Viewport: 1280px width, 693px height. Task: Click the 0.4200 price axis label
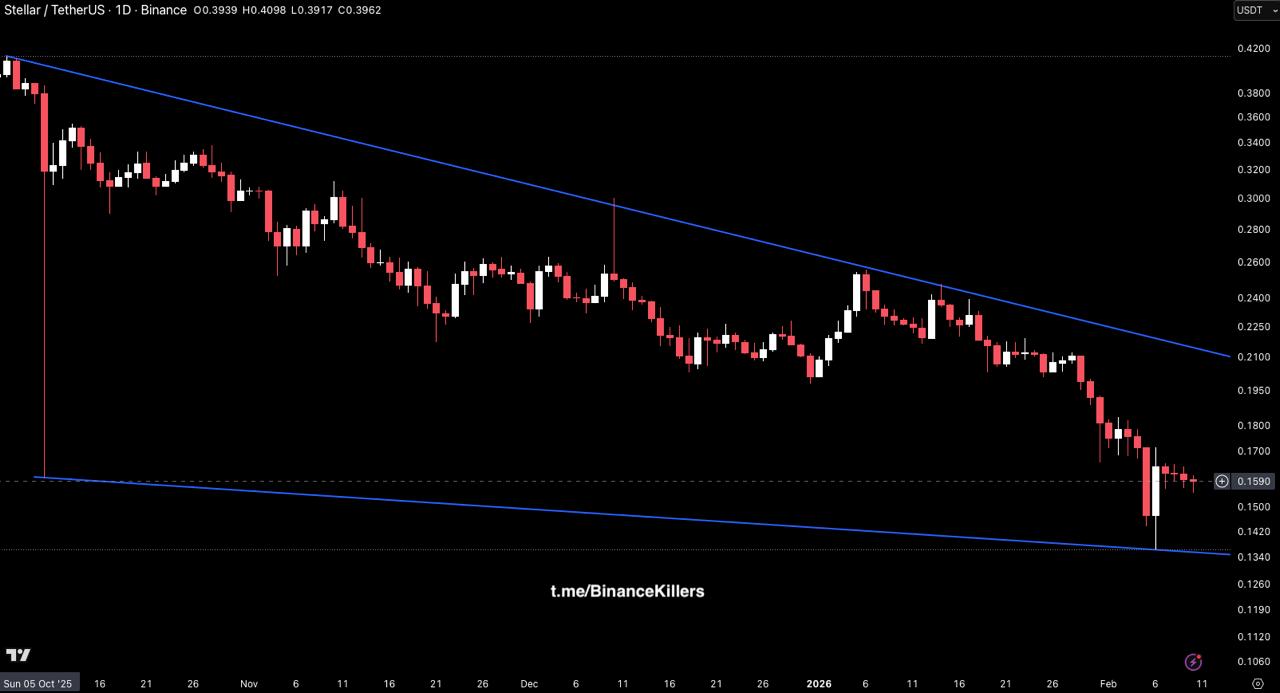coord(1254,48)
